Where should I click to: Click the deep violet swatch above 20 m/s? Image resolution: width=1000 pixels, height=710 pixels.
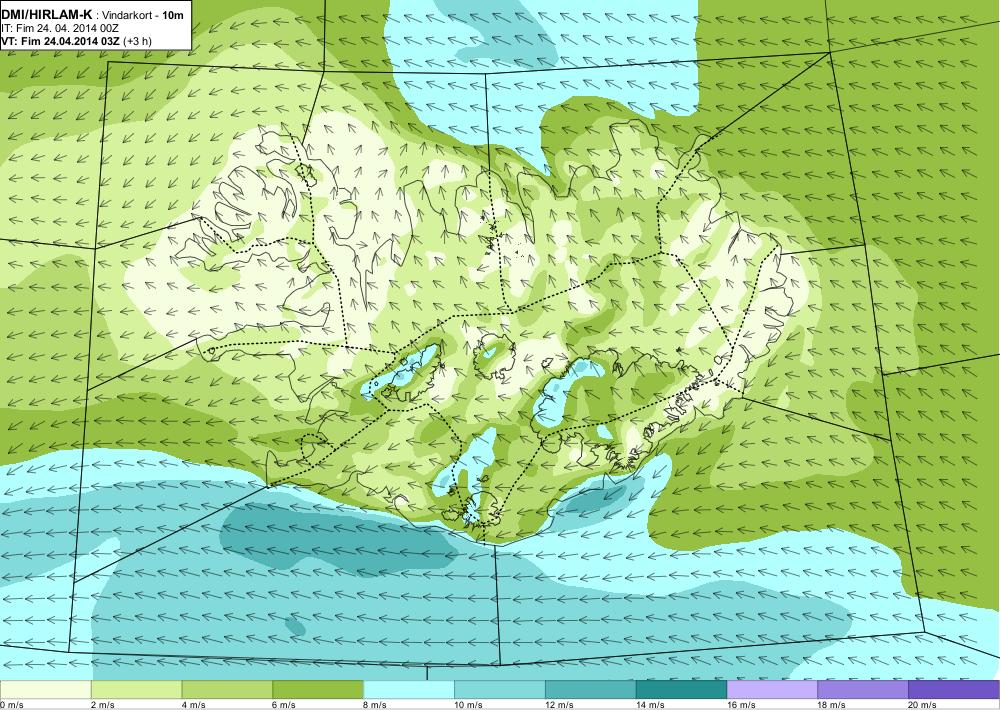click(954, 690)
